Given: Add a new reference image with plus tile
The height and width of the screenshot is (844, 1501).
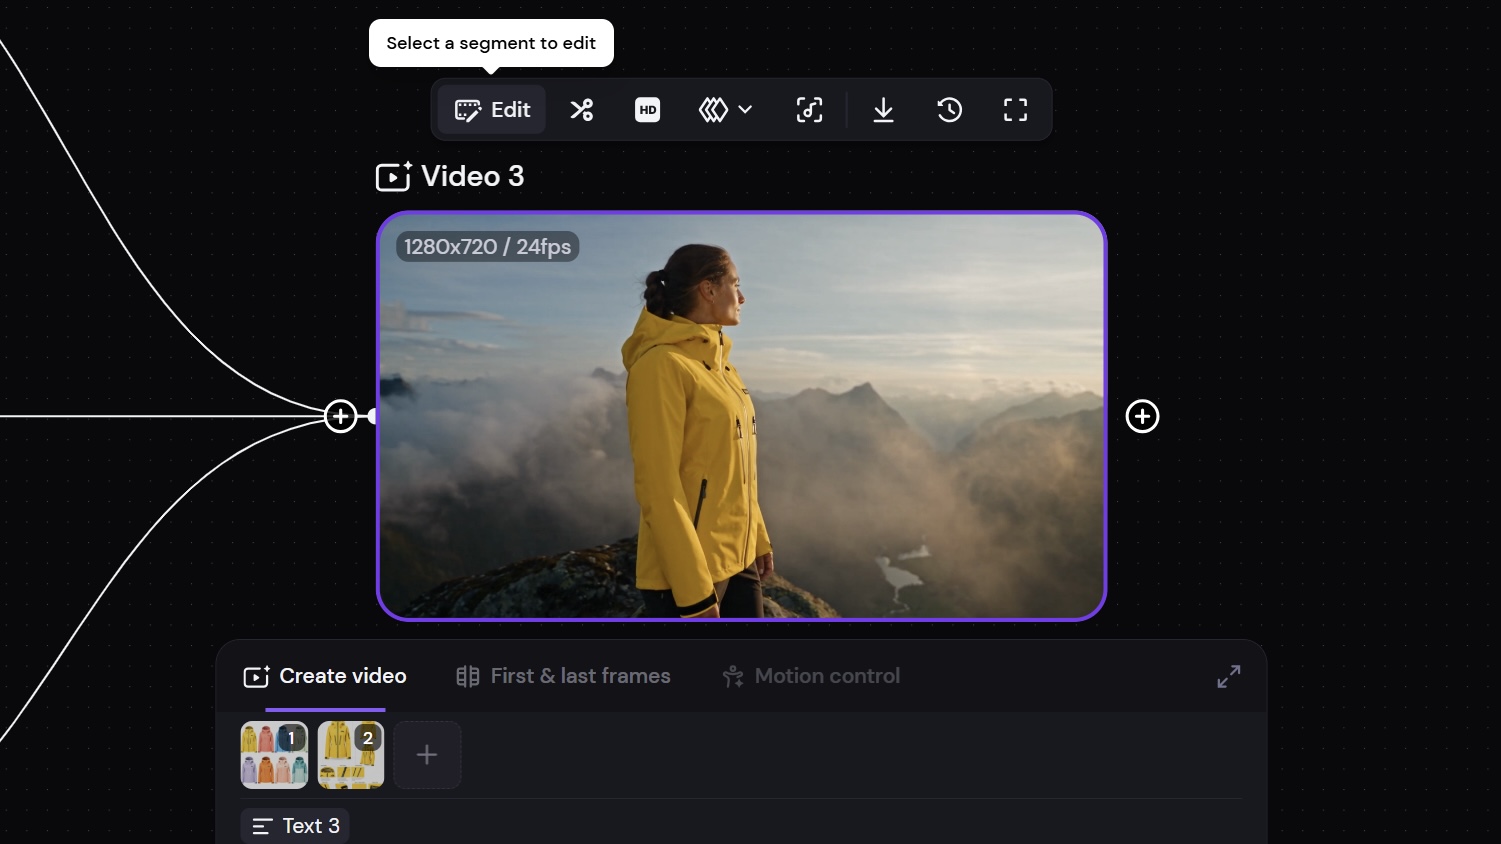Looking at the screenshot, I should coord(427,755).
